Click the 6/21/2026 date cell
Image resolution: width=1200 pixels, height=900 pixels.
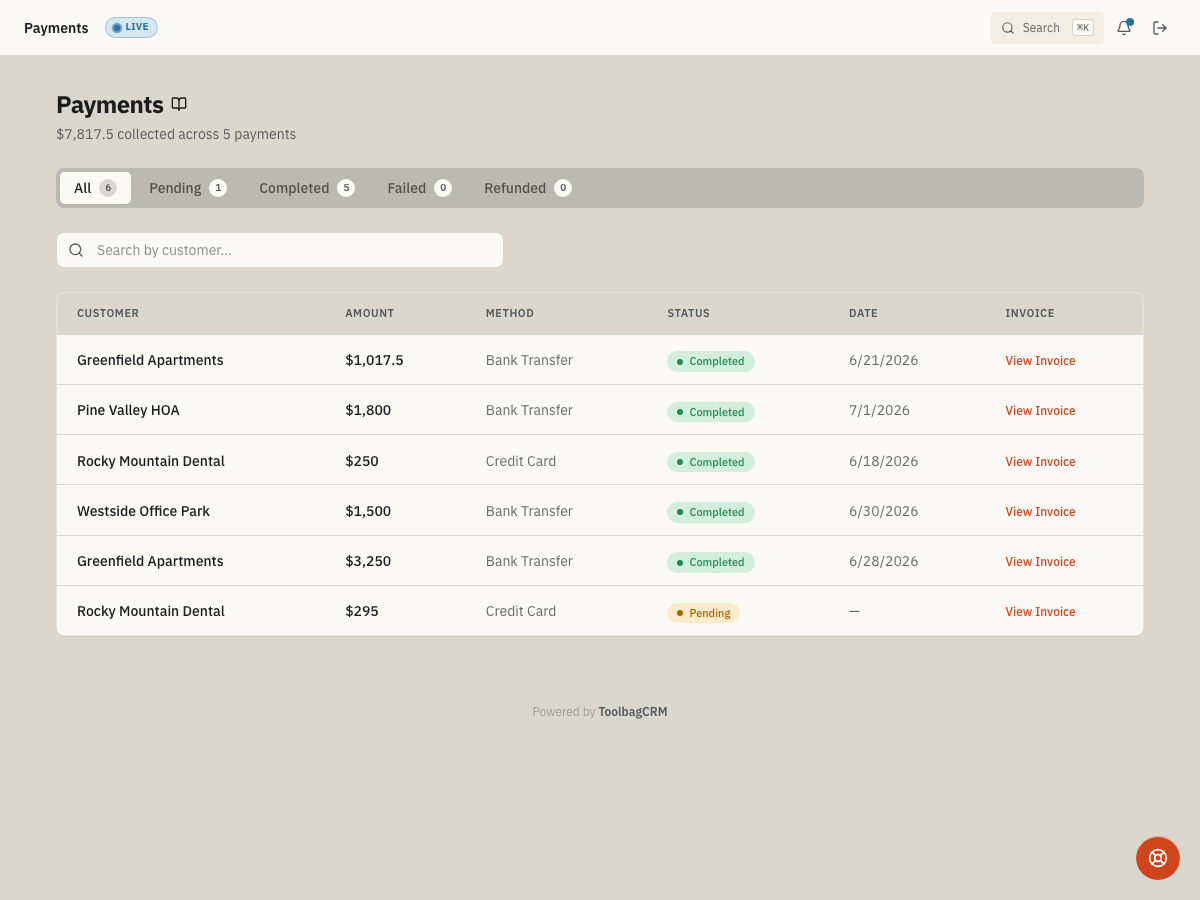pyautogui.click(x=884, y=360)
